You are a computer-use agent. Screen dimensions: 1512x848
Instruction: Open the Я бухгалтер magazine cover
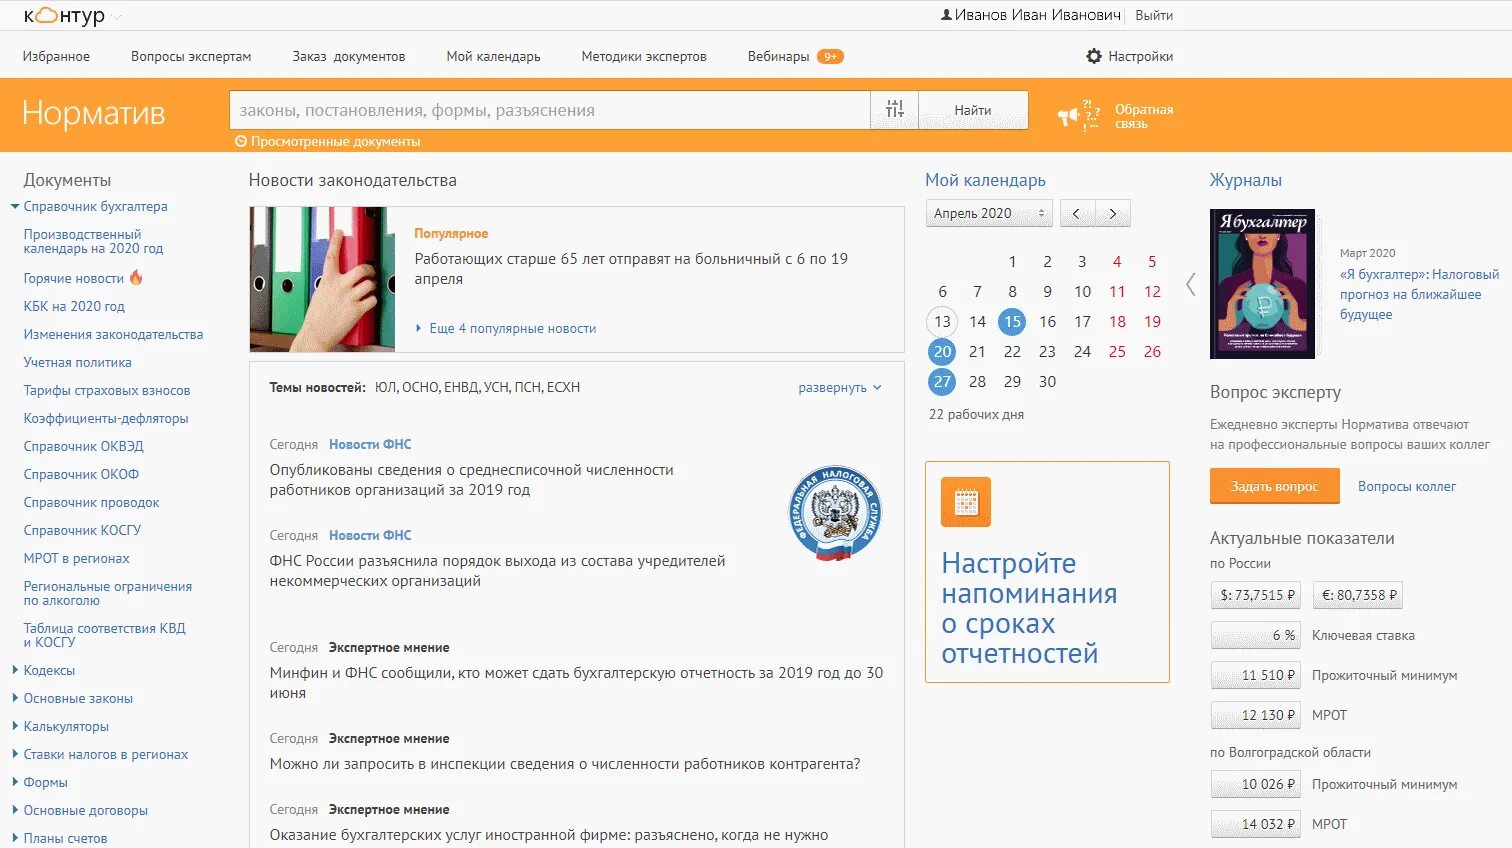[1264, 284]
